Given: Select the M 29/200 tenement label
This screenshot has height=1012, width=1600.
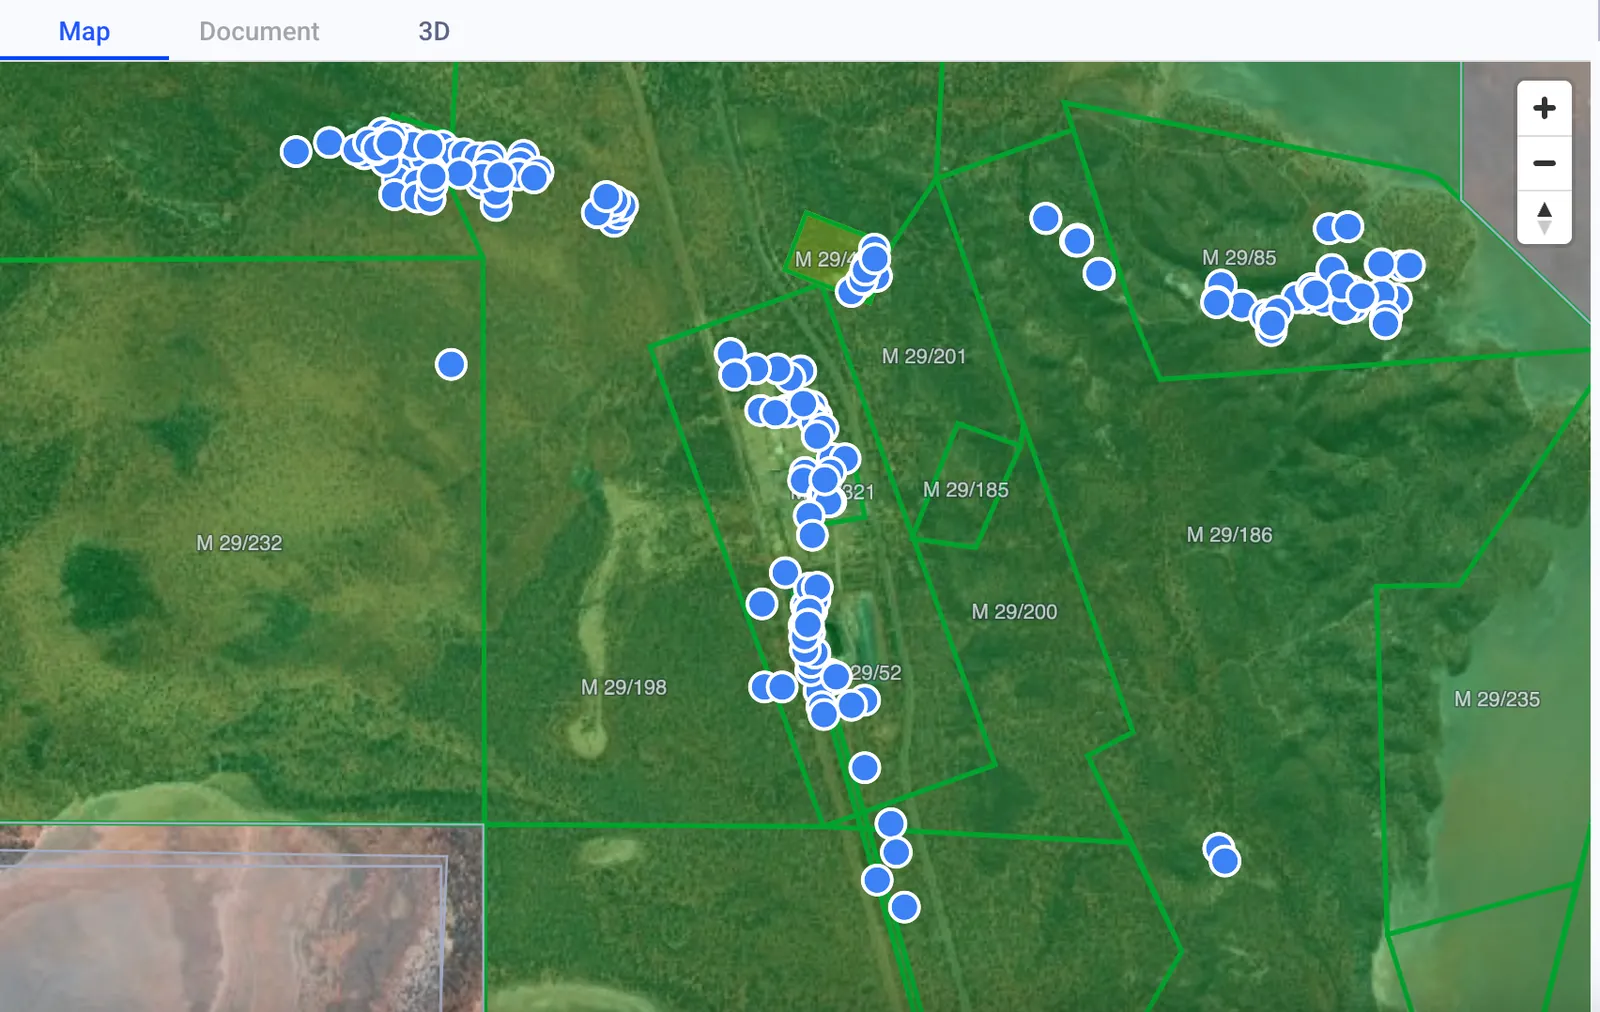Looking at the screenshot, I should click(x=1014, y=611).
